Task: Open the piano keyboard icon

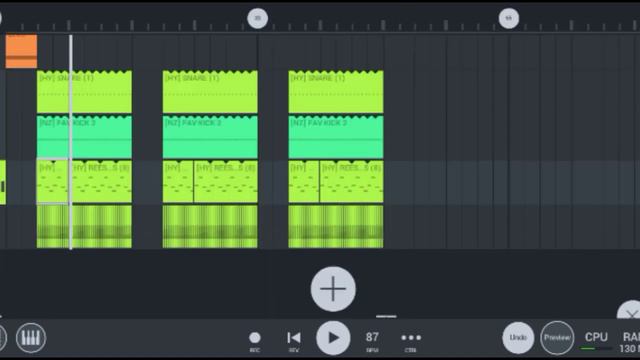Action: point(31,338)
